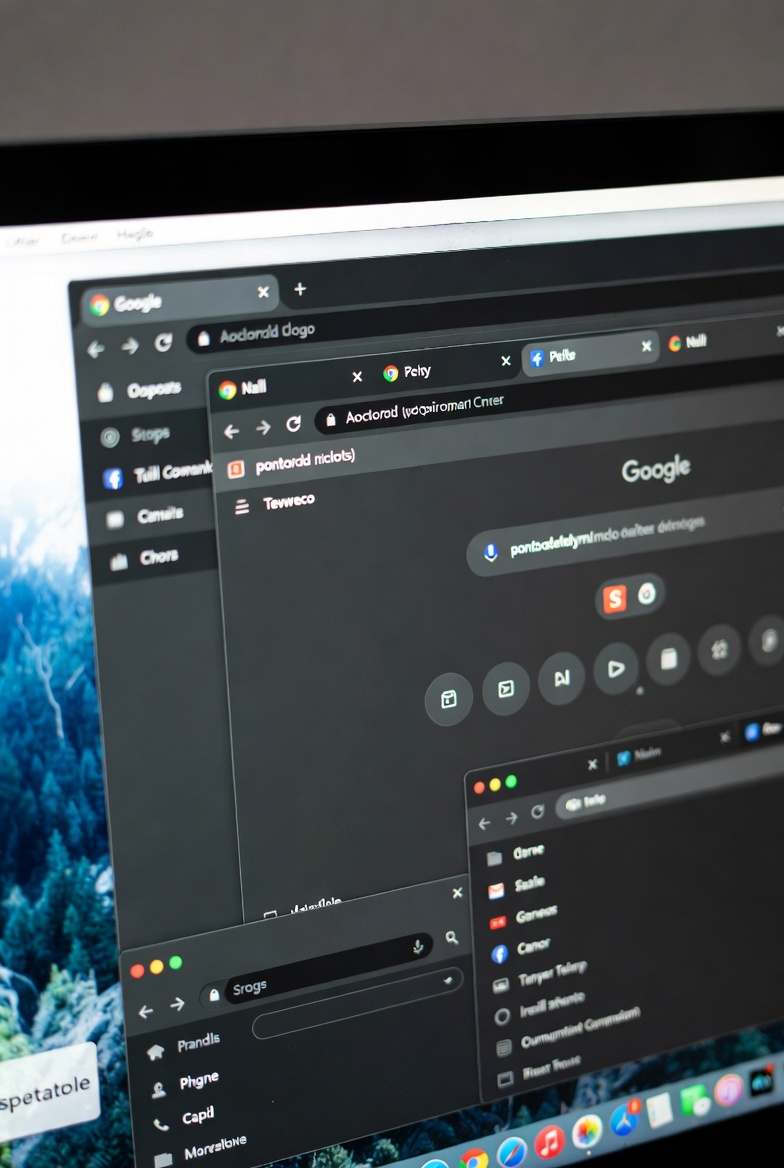Click the orange S shortcut icon

[613, 599]
